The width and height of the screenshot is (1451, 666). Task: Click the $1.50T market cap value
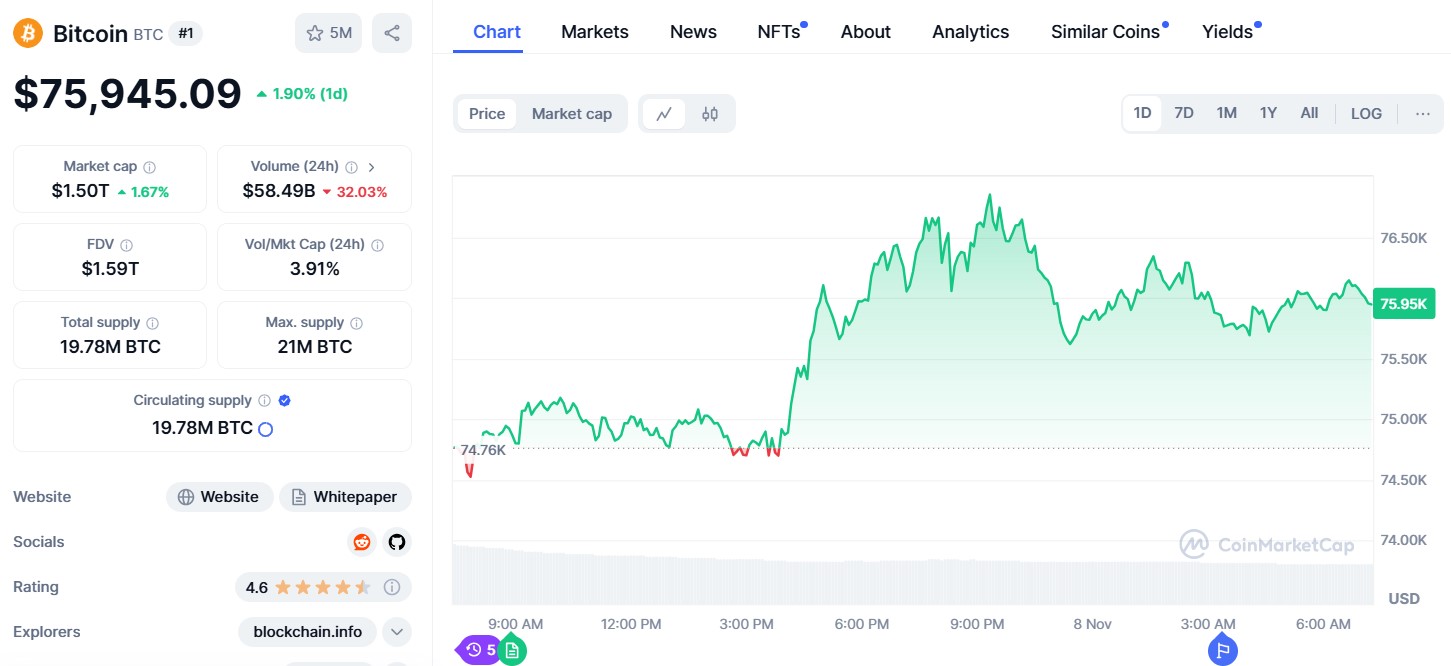click(x=80, y=191)
